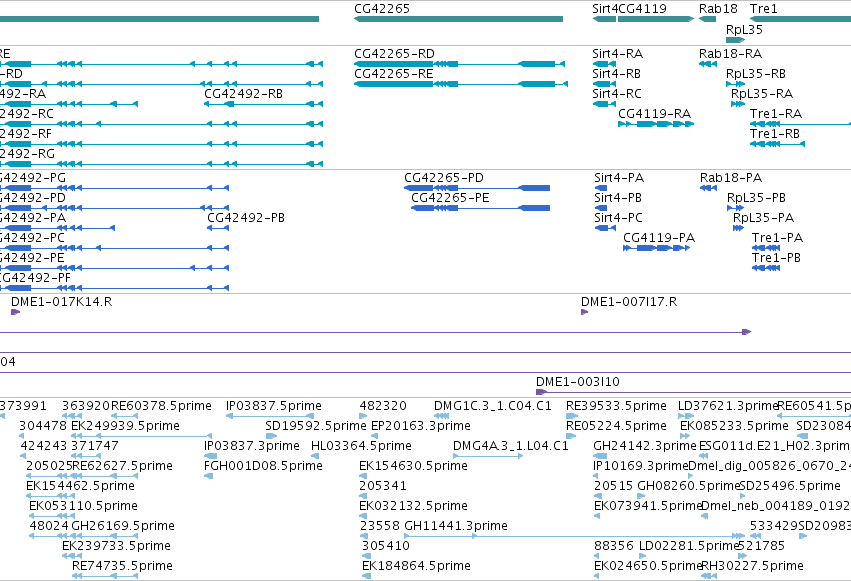Screen dimensions: 851x581
Task: Select transcript CG42265-RE
Action: pos(461,84)
